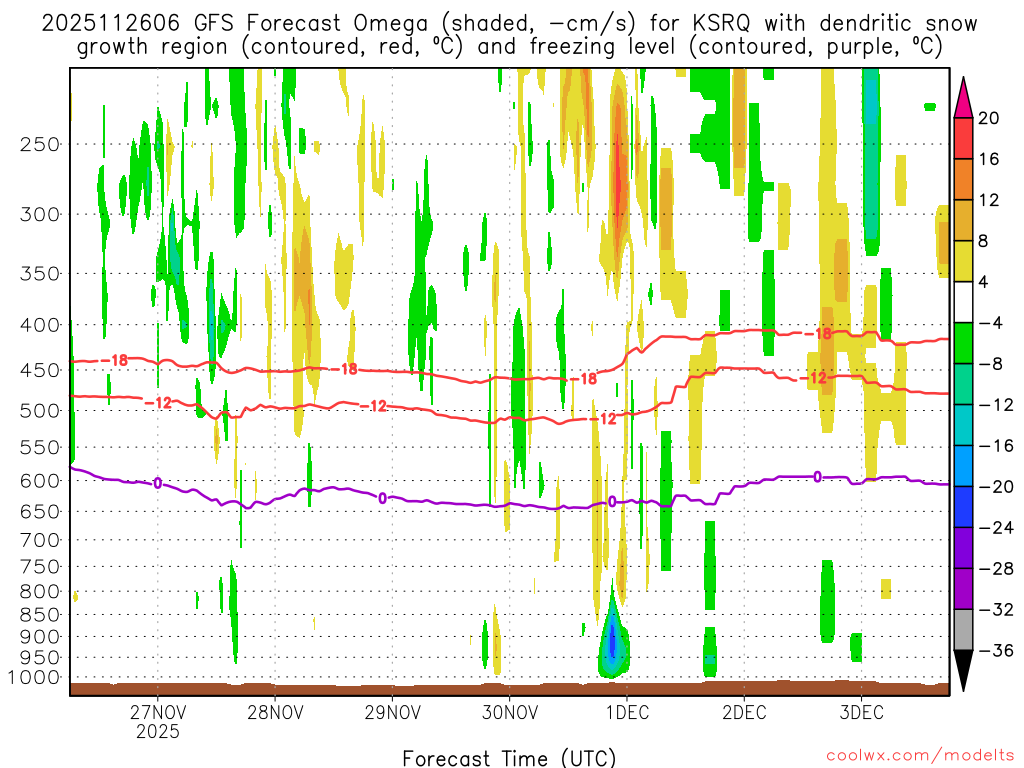
Task: Click the chart title mentioning KSRQ
Action: click(x=509, y=35)
